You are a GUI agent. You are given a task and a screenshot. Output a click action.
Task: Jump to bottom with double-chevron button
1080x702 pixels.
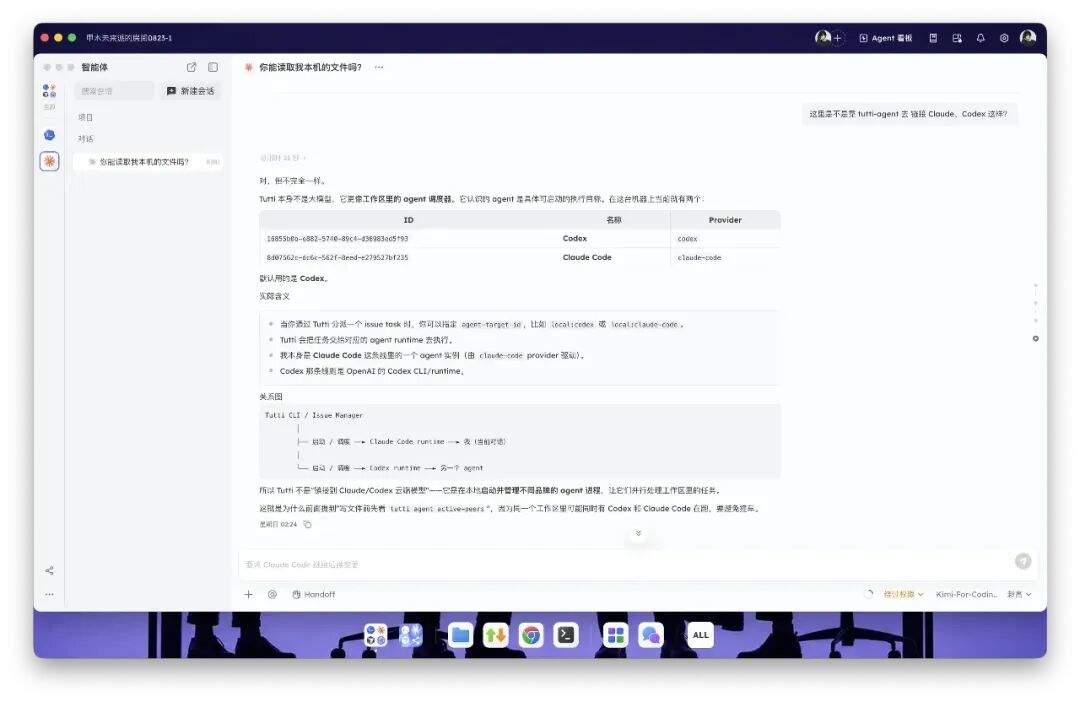coord(638,534)
